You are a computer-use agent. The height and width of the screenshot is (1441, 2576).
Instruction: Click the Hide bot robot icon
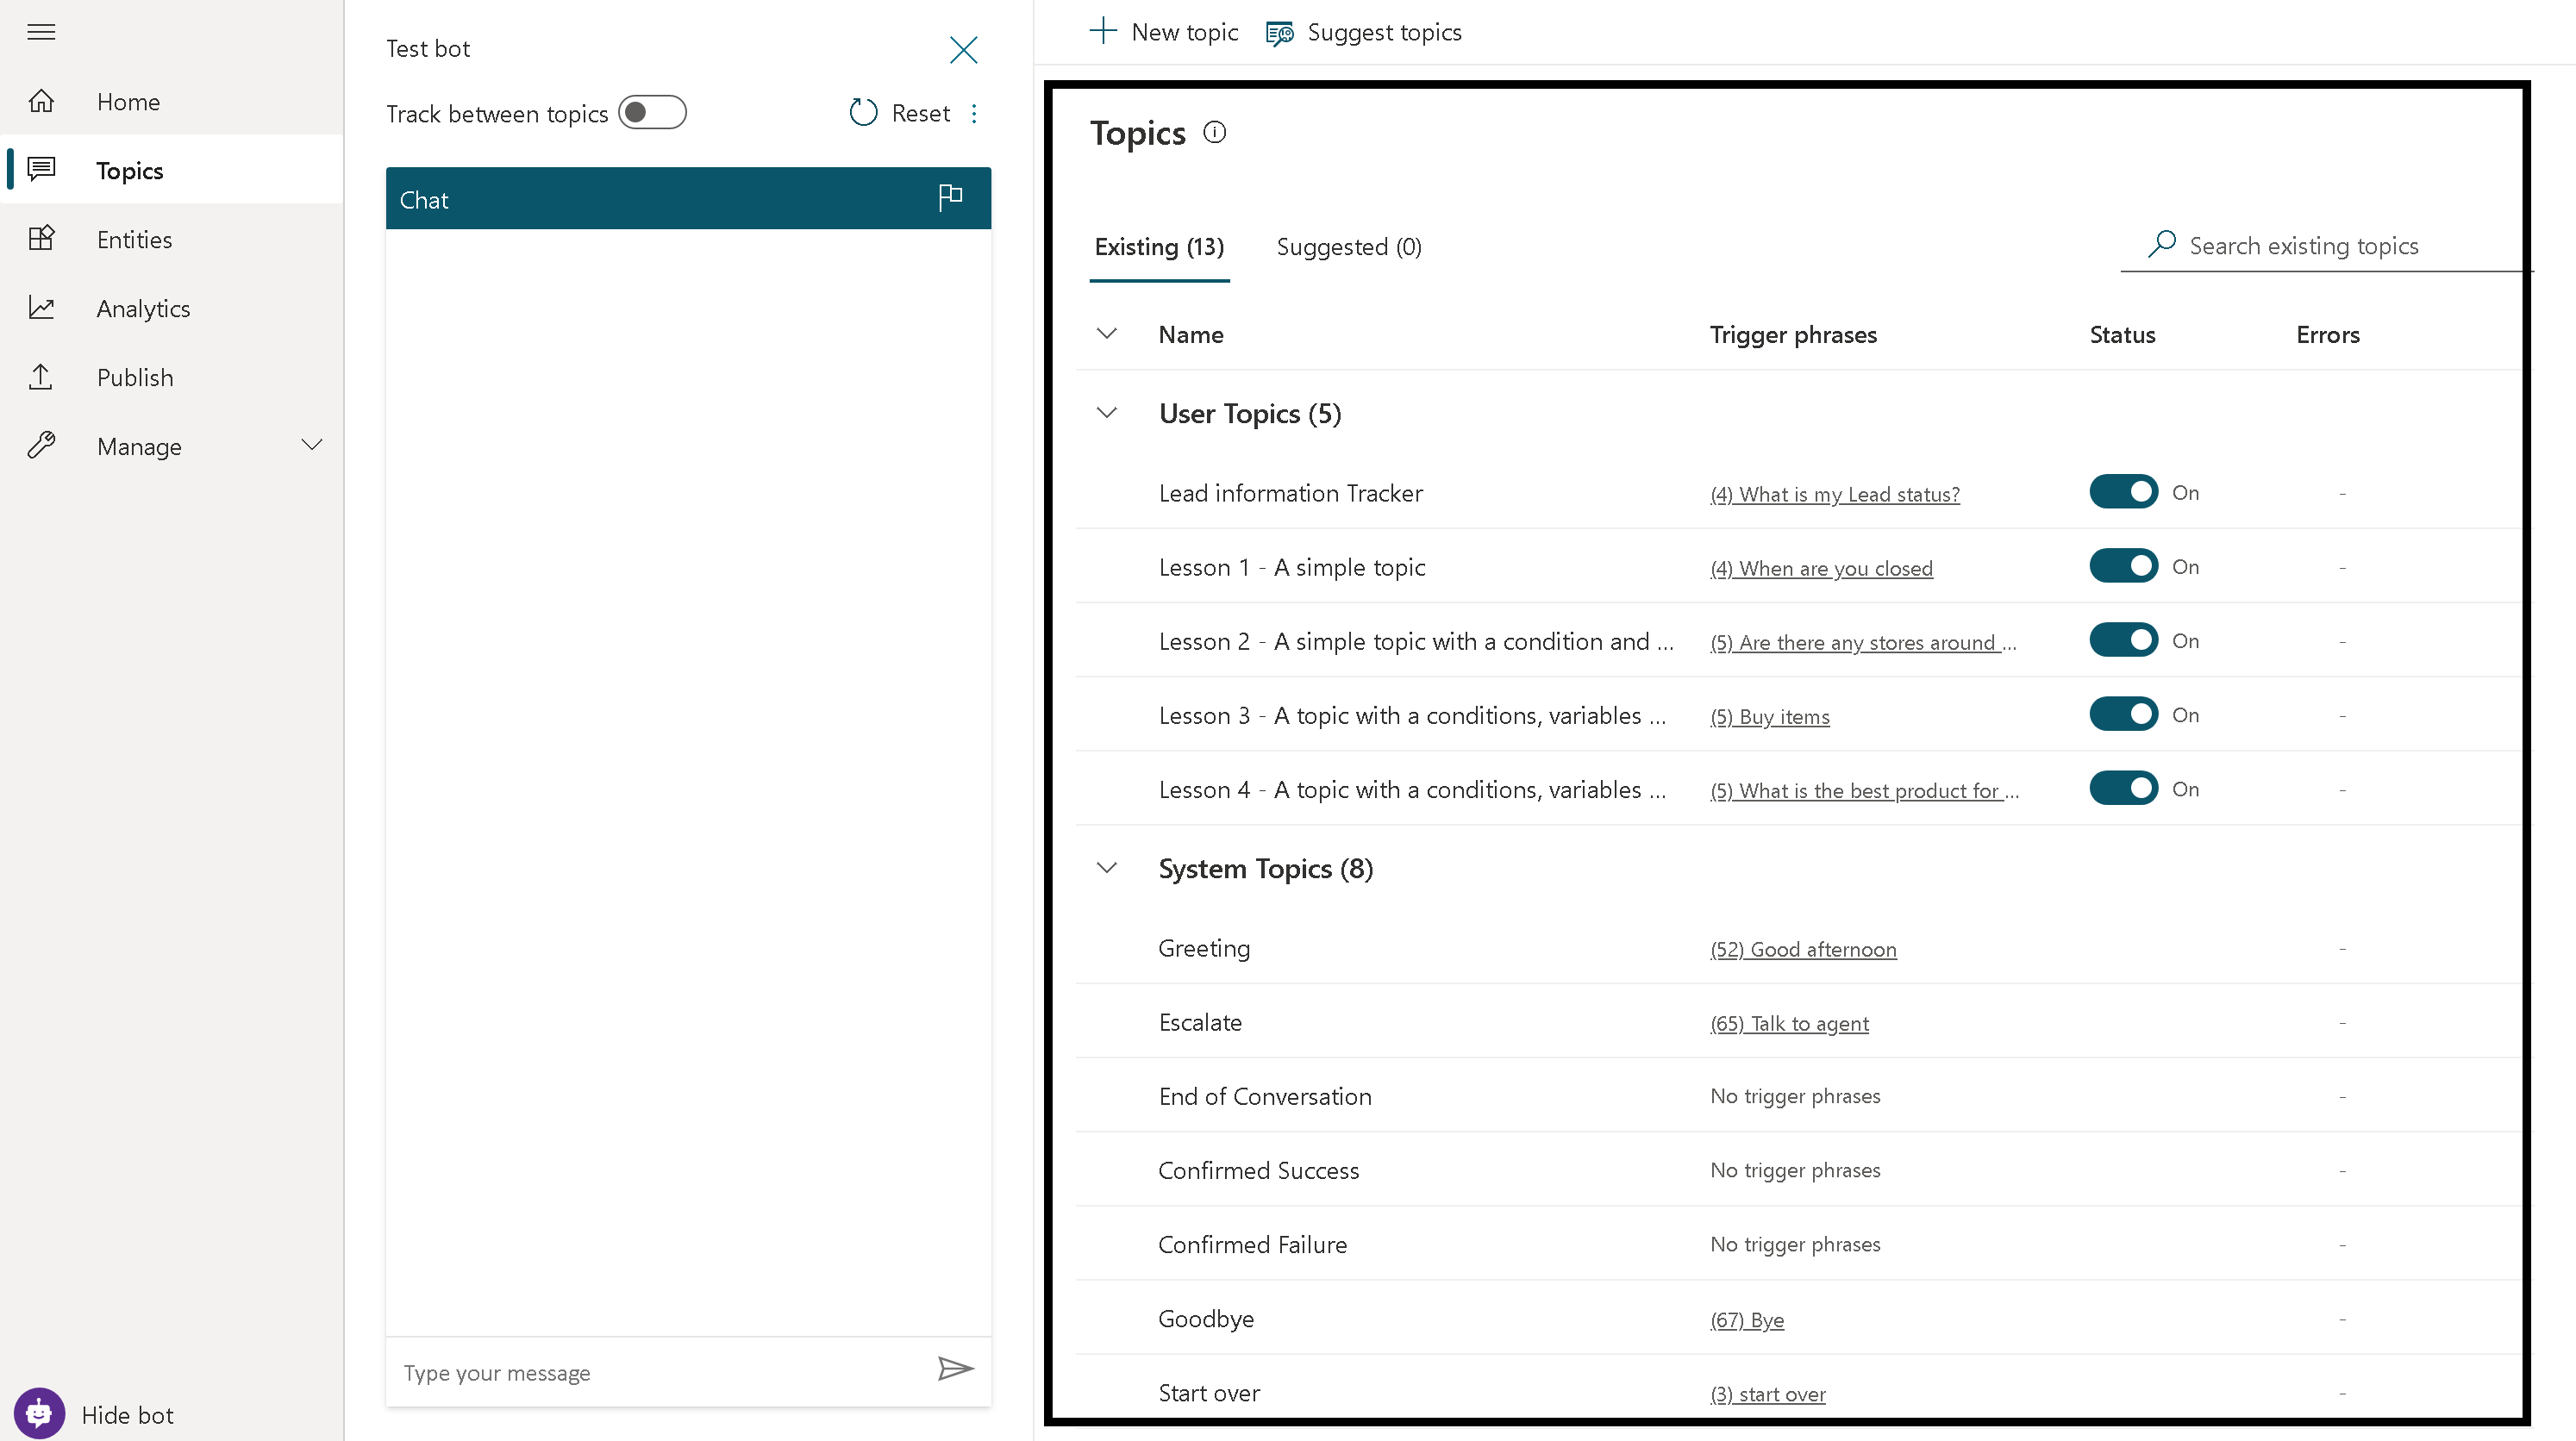pyautogui.click(x=39, y=1413)
